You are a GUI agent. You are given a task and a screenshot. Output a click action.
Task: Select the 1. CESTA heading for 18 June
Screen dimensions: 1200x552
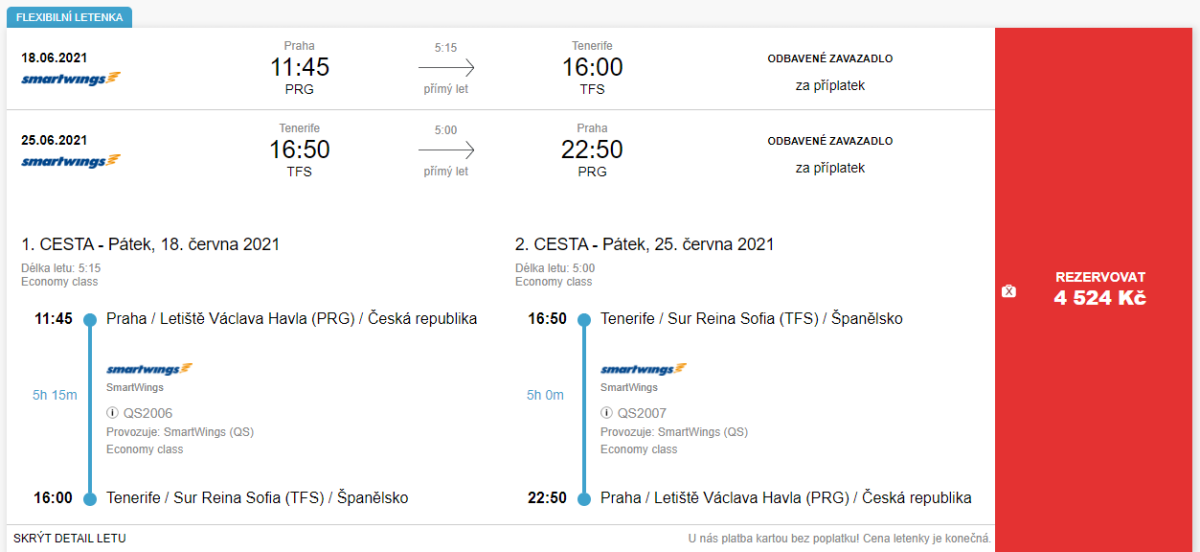(150, 244)
